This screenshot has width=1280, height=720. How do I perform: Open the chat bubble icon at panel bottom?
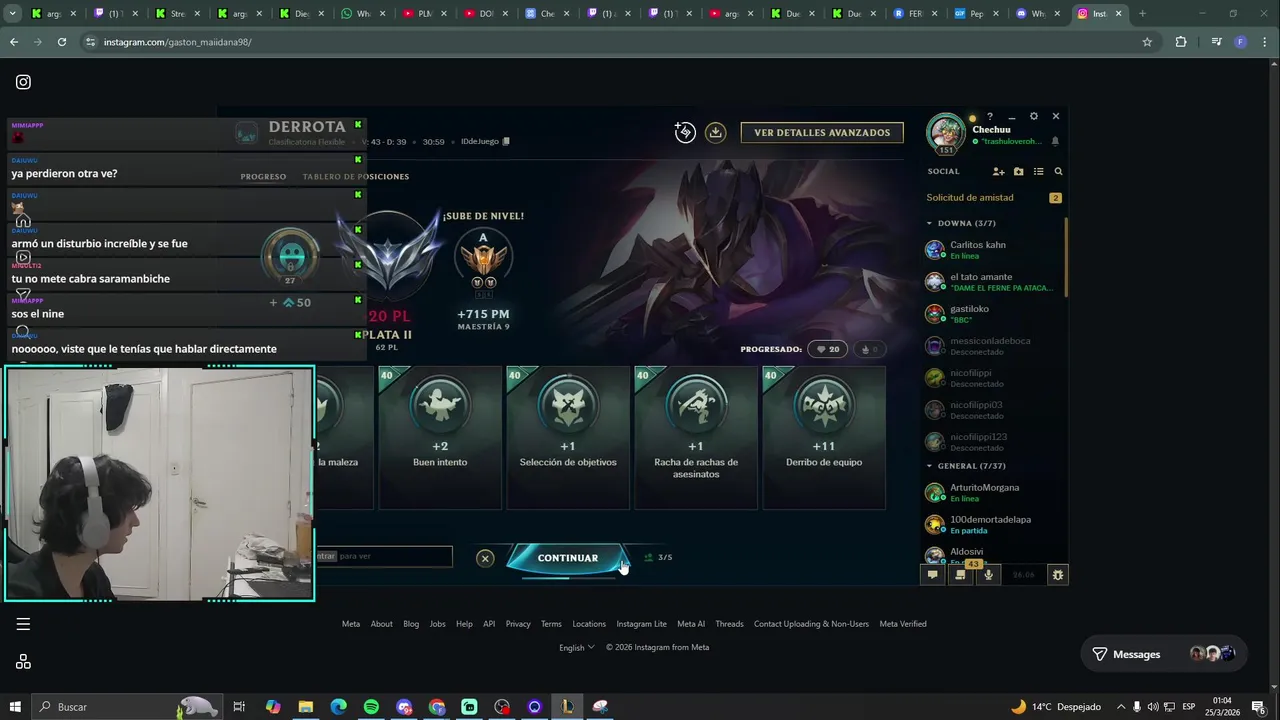(x=933, y=574)
